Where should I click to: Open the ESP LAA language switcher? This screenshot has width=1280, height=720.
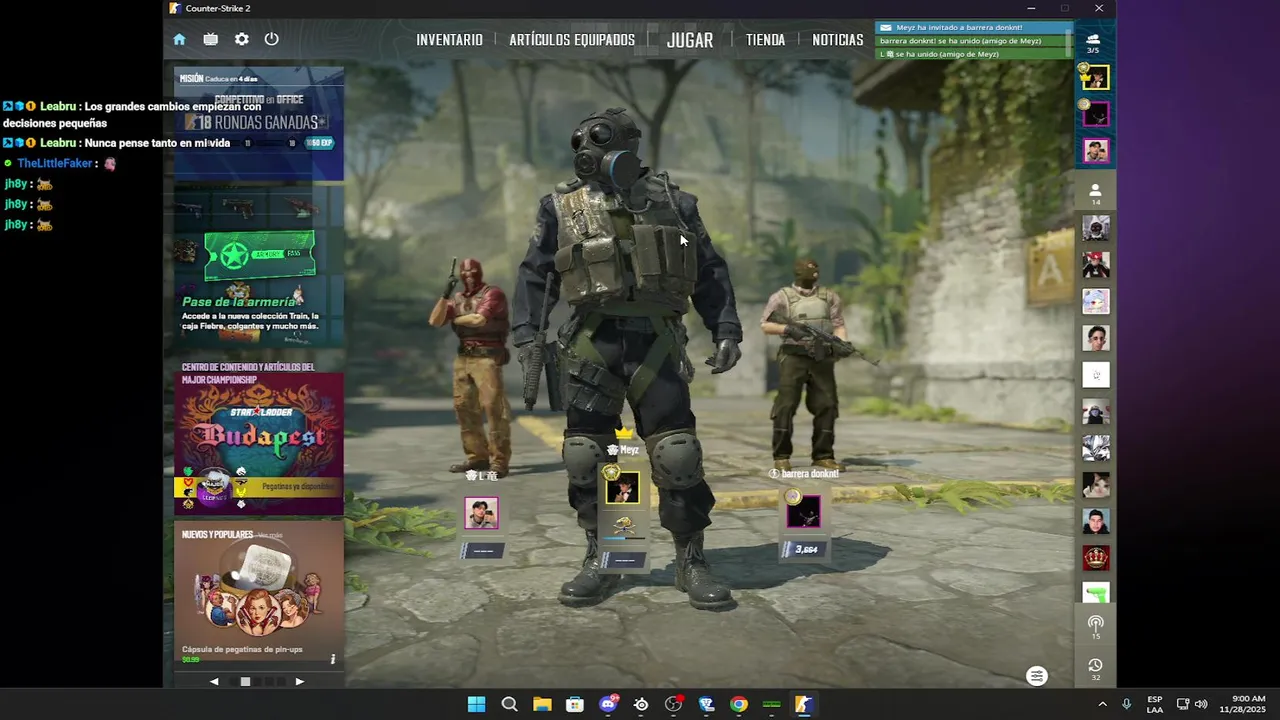point(1155,704)
